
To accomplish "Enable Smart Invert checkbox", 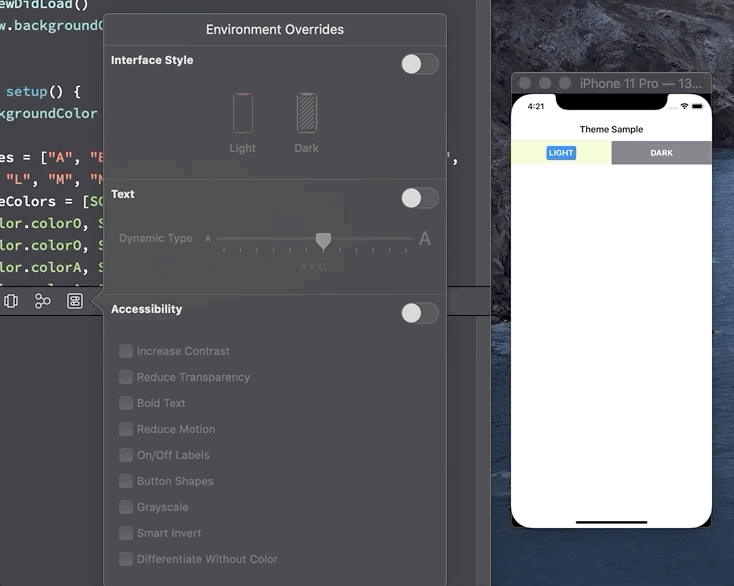I will (126, 533).
